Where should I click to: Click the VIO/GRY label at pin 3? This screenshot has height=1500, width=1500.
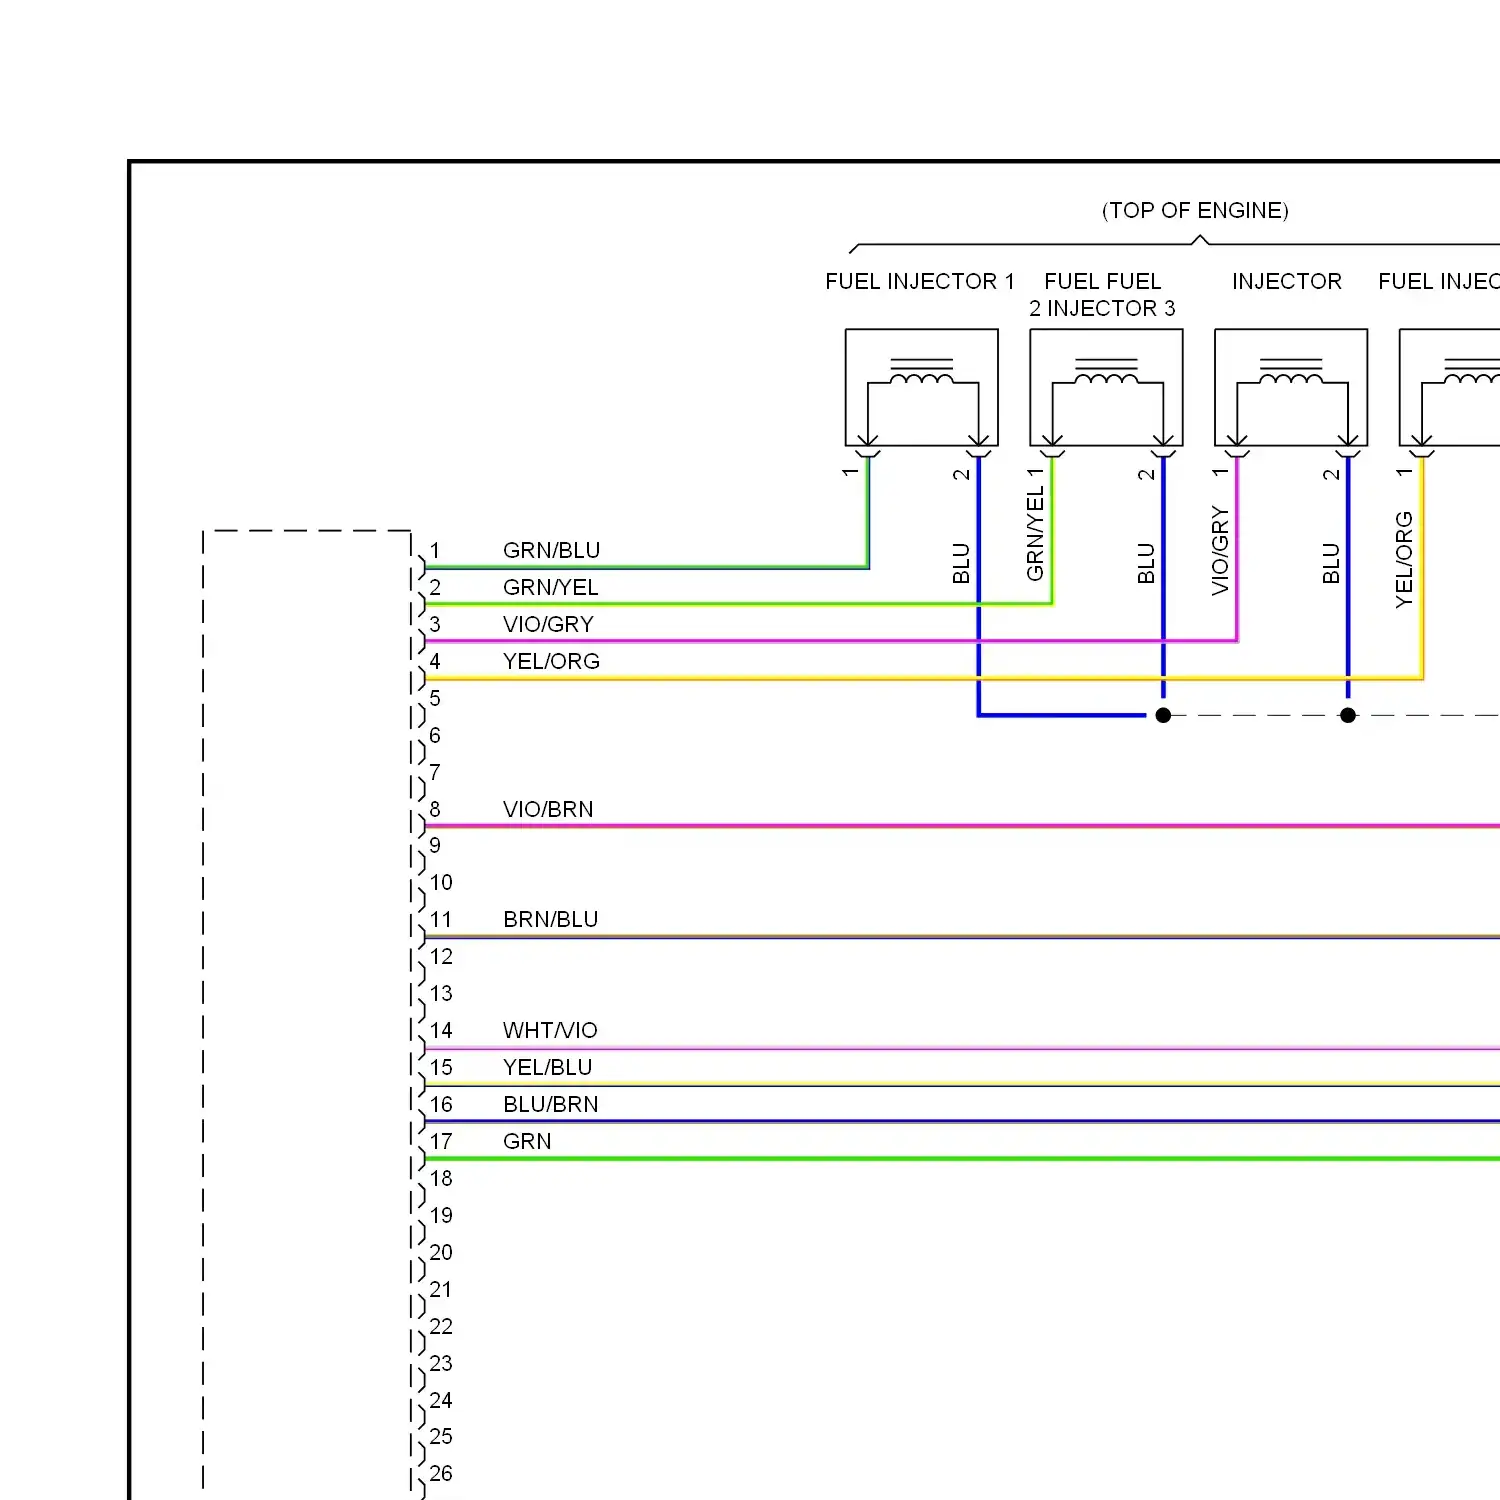point(548,625)
